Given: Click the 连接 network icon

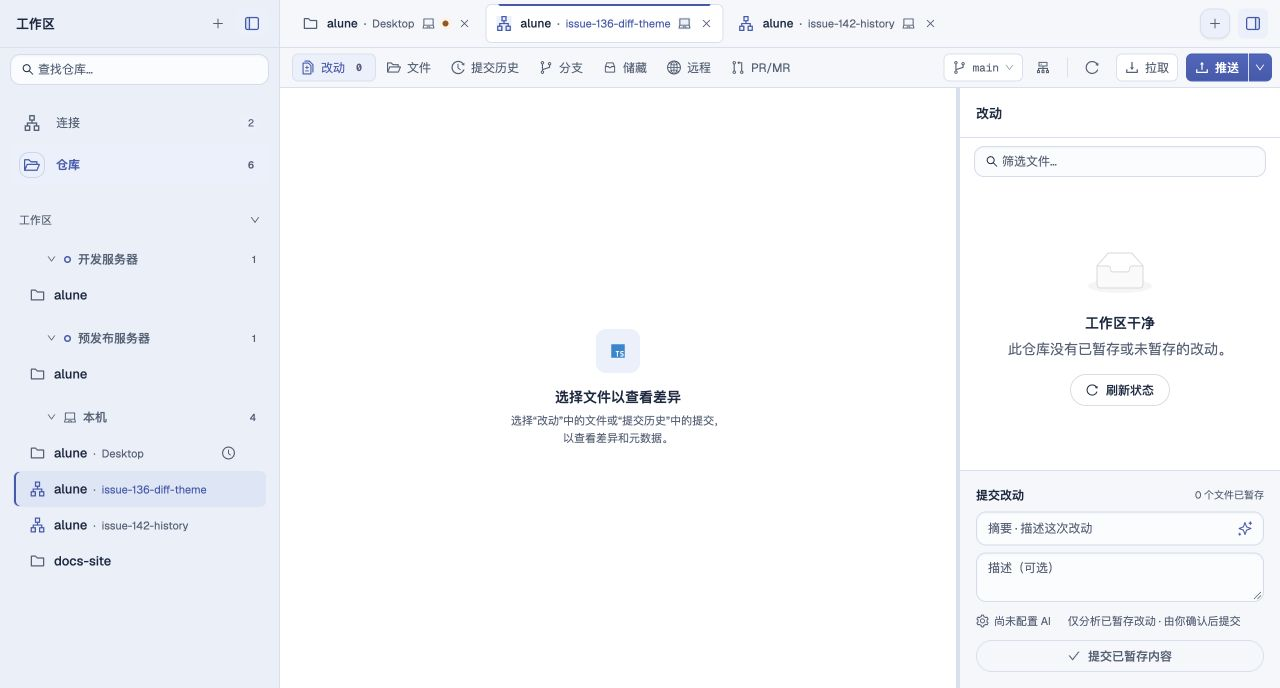Looking at the screenshot, I should coord(32,123).
